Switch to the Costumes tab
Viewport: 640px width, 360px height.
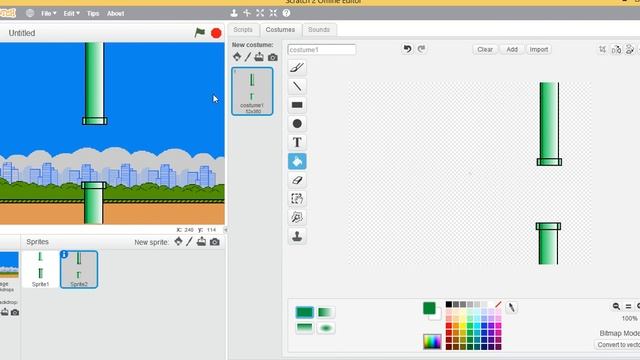280,29
